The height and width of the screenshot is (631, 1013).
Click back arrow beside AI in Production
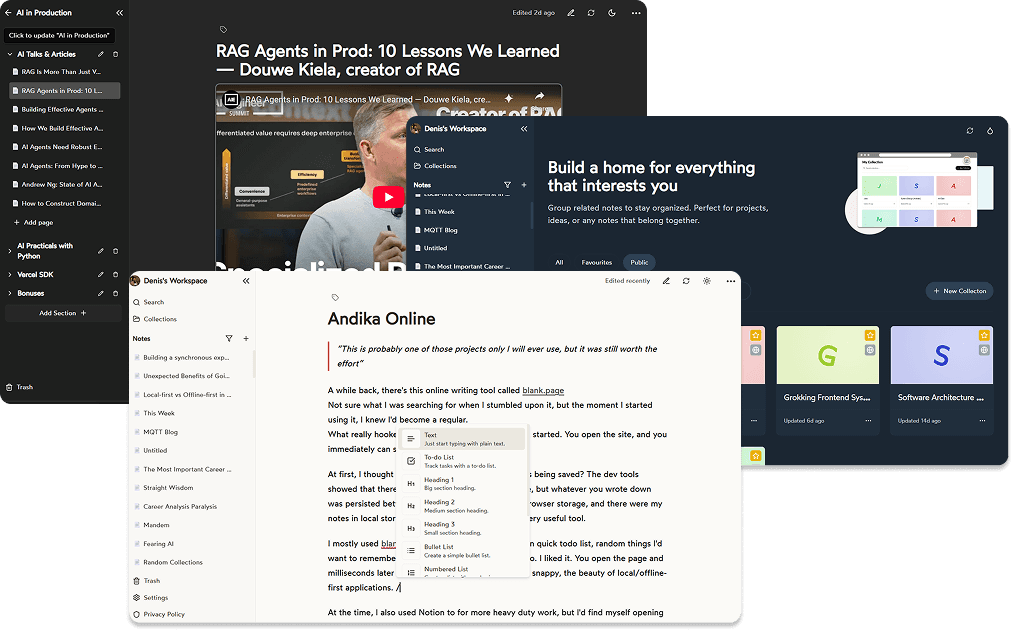8,13
